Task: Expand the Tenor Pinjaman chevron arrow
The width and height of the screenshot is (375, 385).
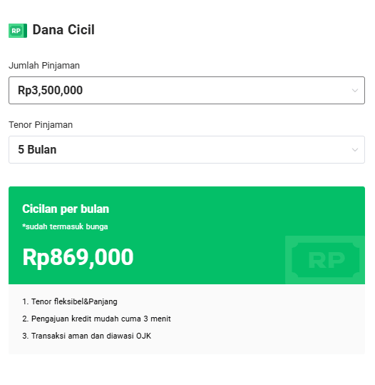Action: click(x=355, y=150)
